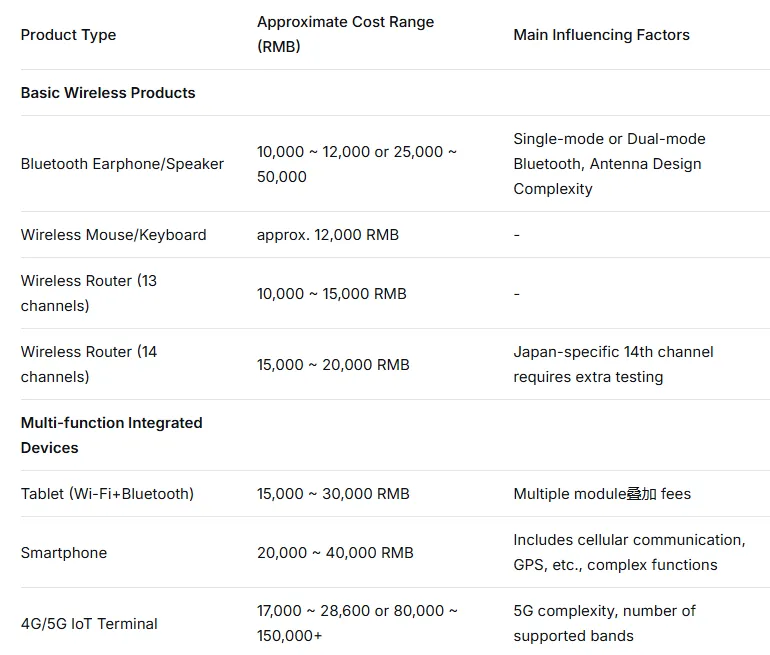Click the Smartphone row label
This screenshot has width=770, height=655.
coord(64,553)
